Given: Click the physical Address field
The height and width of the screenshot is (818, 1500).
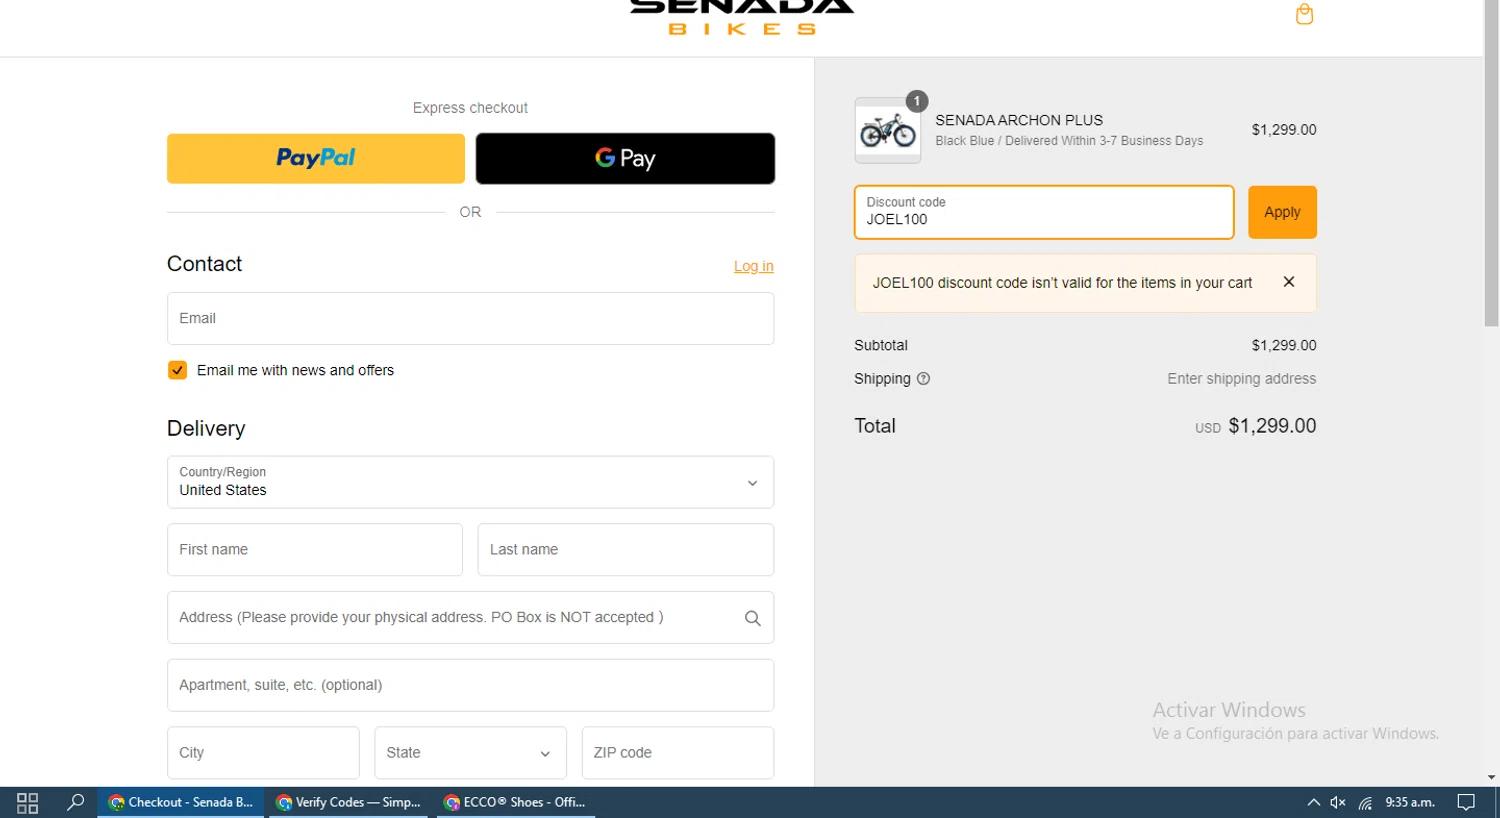Looking at the screenshot, I should click(470, 617).
